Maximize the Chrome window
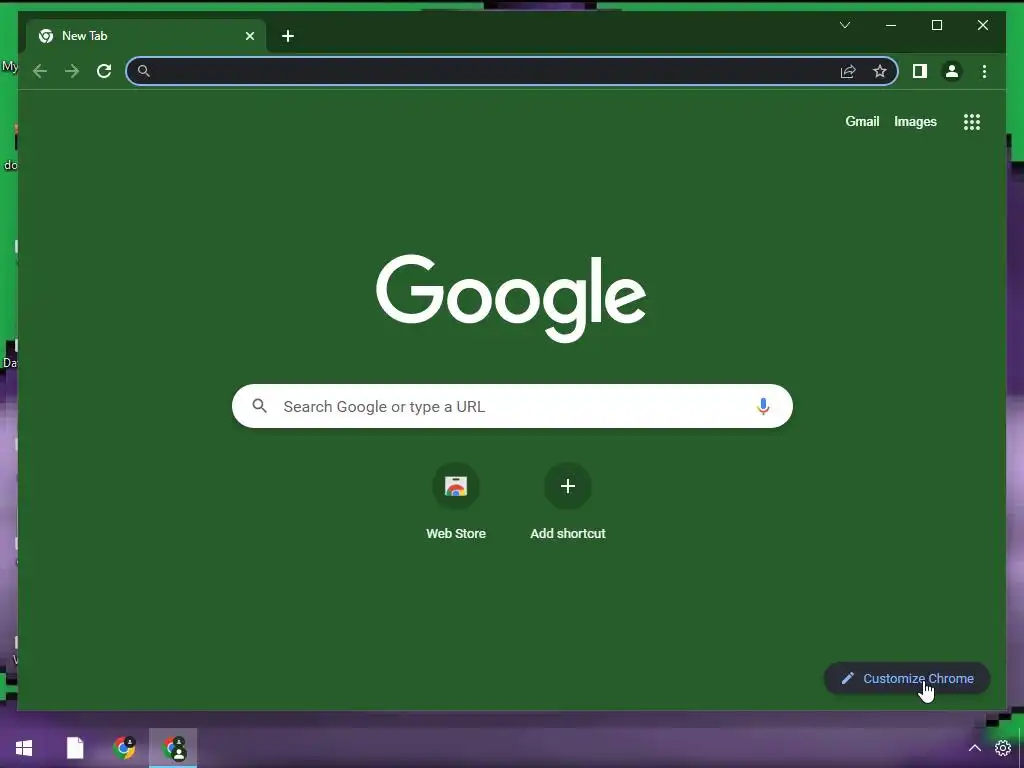The width and height of the screenshot is (1024, 768). 936,25
